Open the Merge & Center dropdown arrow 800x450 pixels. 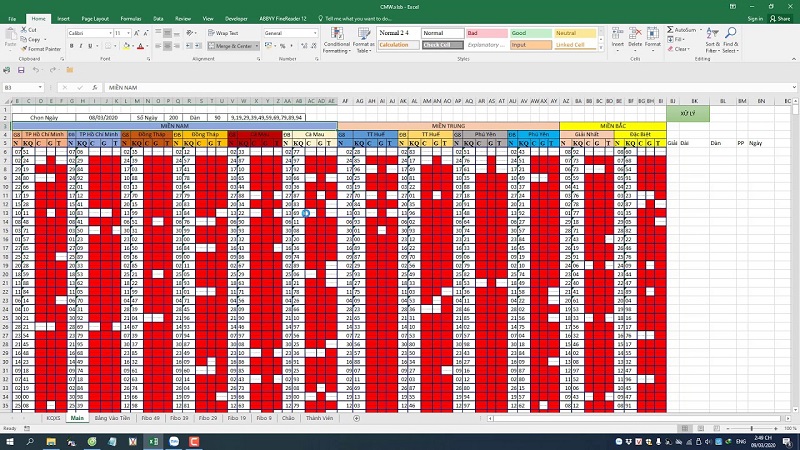pyautogui.click(x=257, y=46)
